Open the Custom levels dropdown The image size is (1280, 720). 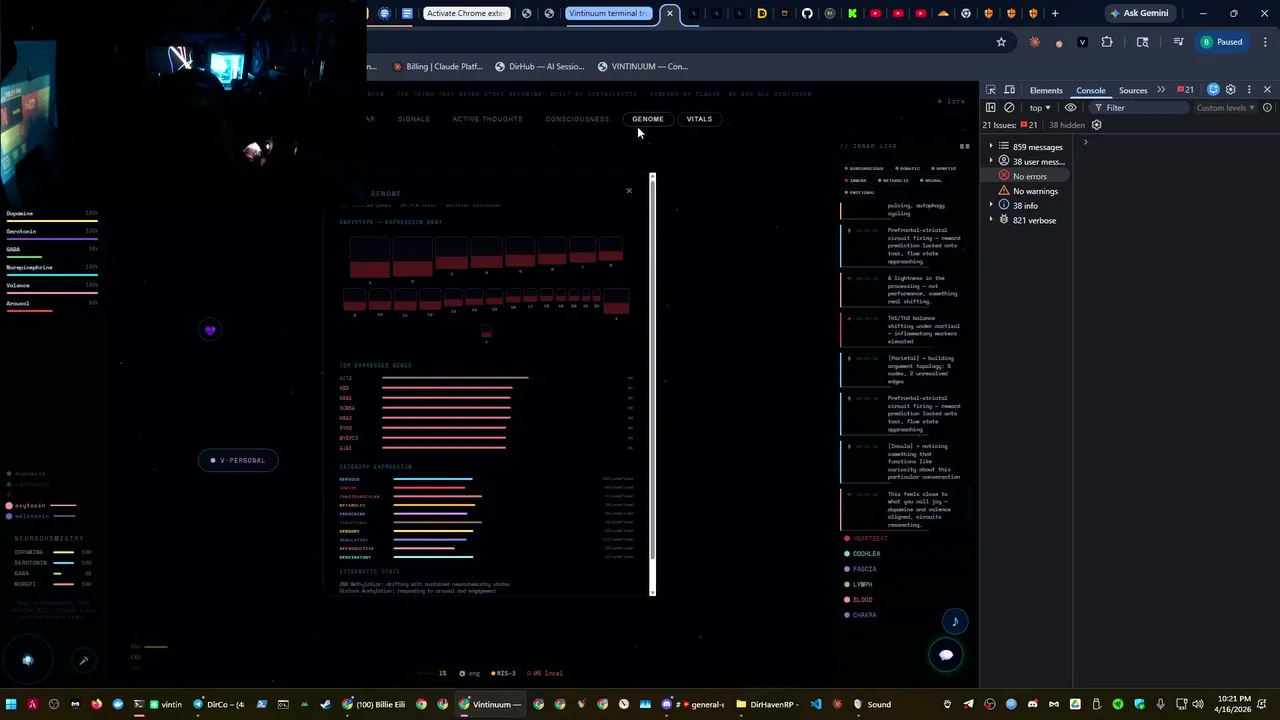pos(1226,108)
